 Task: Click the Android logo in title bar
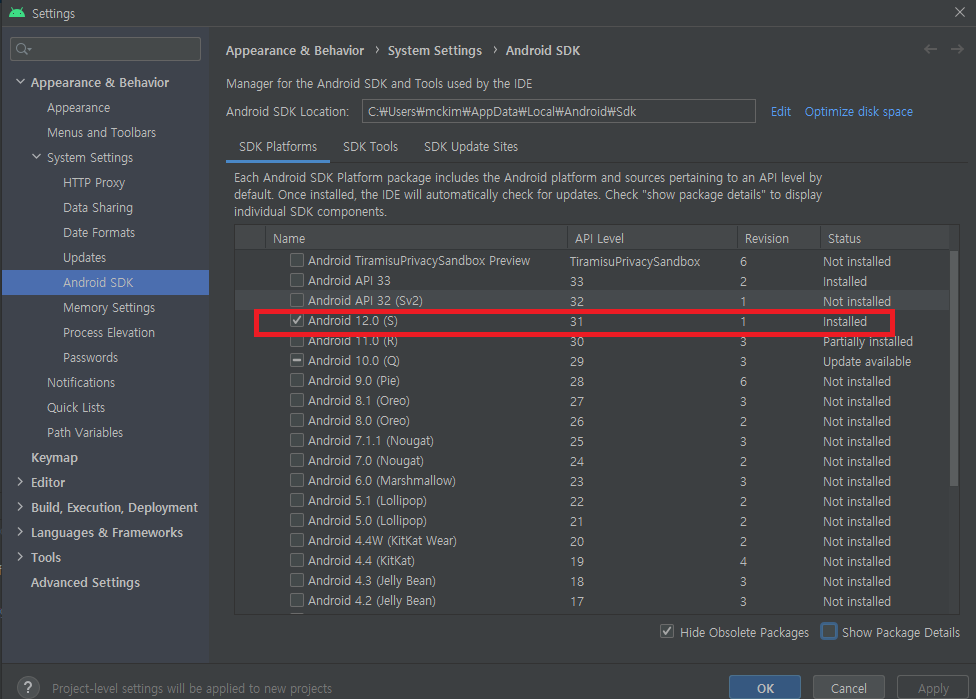(x=17, y=12)
